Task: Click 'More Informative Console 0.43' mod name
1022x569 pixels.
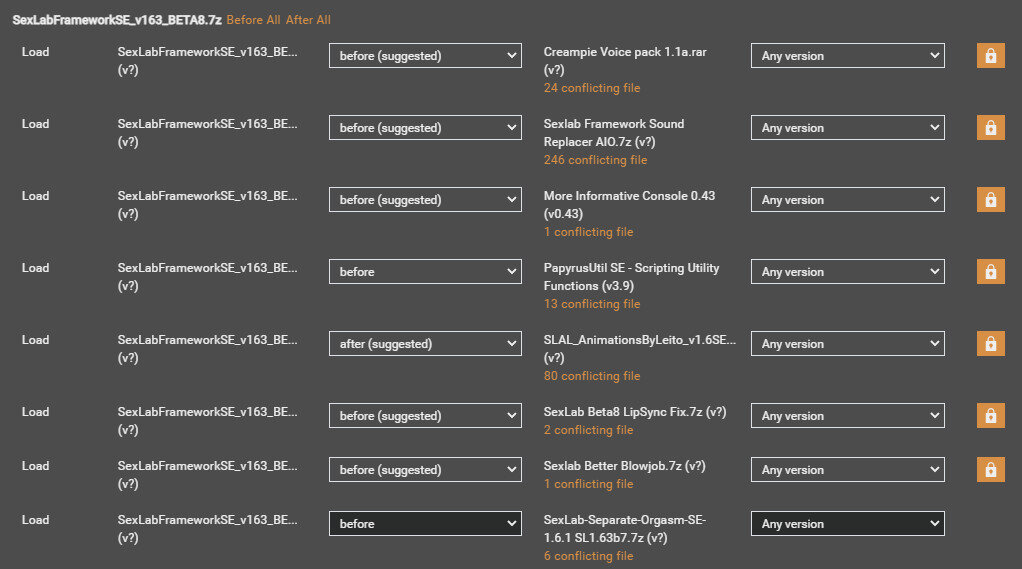Action: 629,196
